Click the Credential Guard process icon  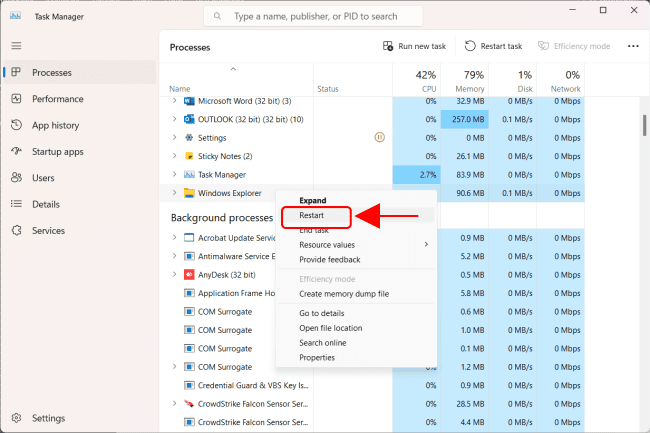[x=189, y=385]
